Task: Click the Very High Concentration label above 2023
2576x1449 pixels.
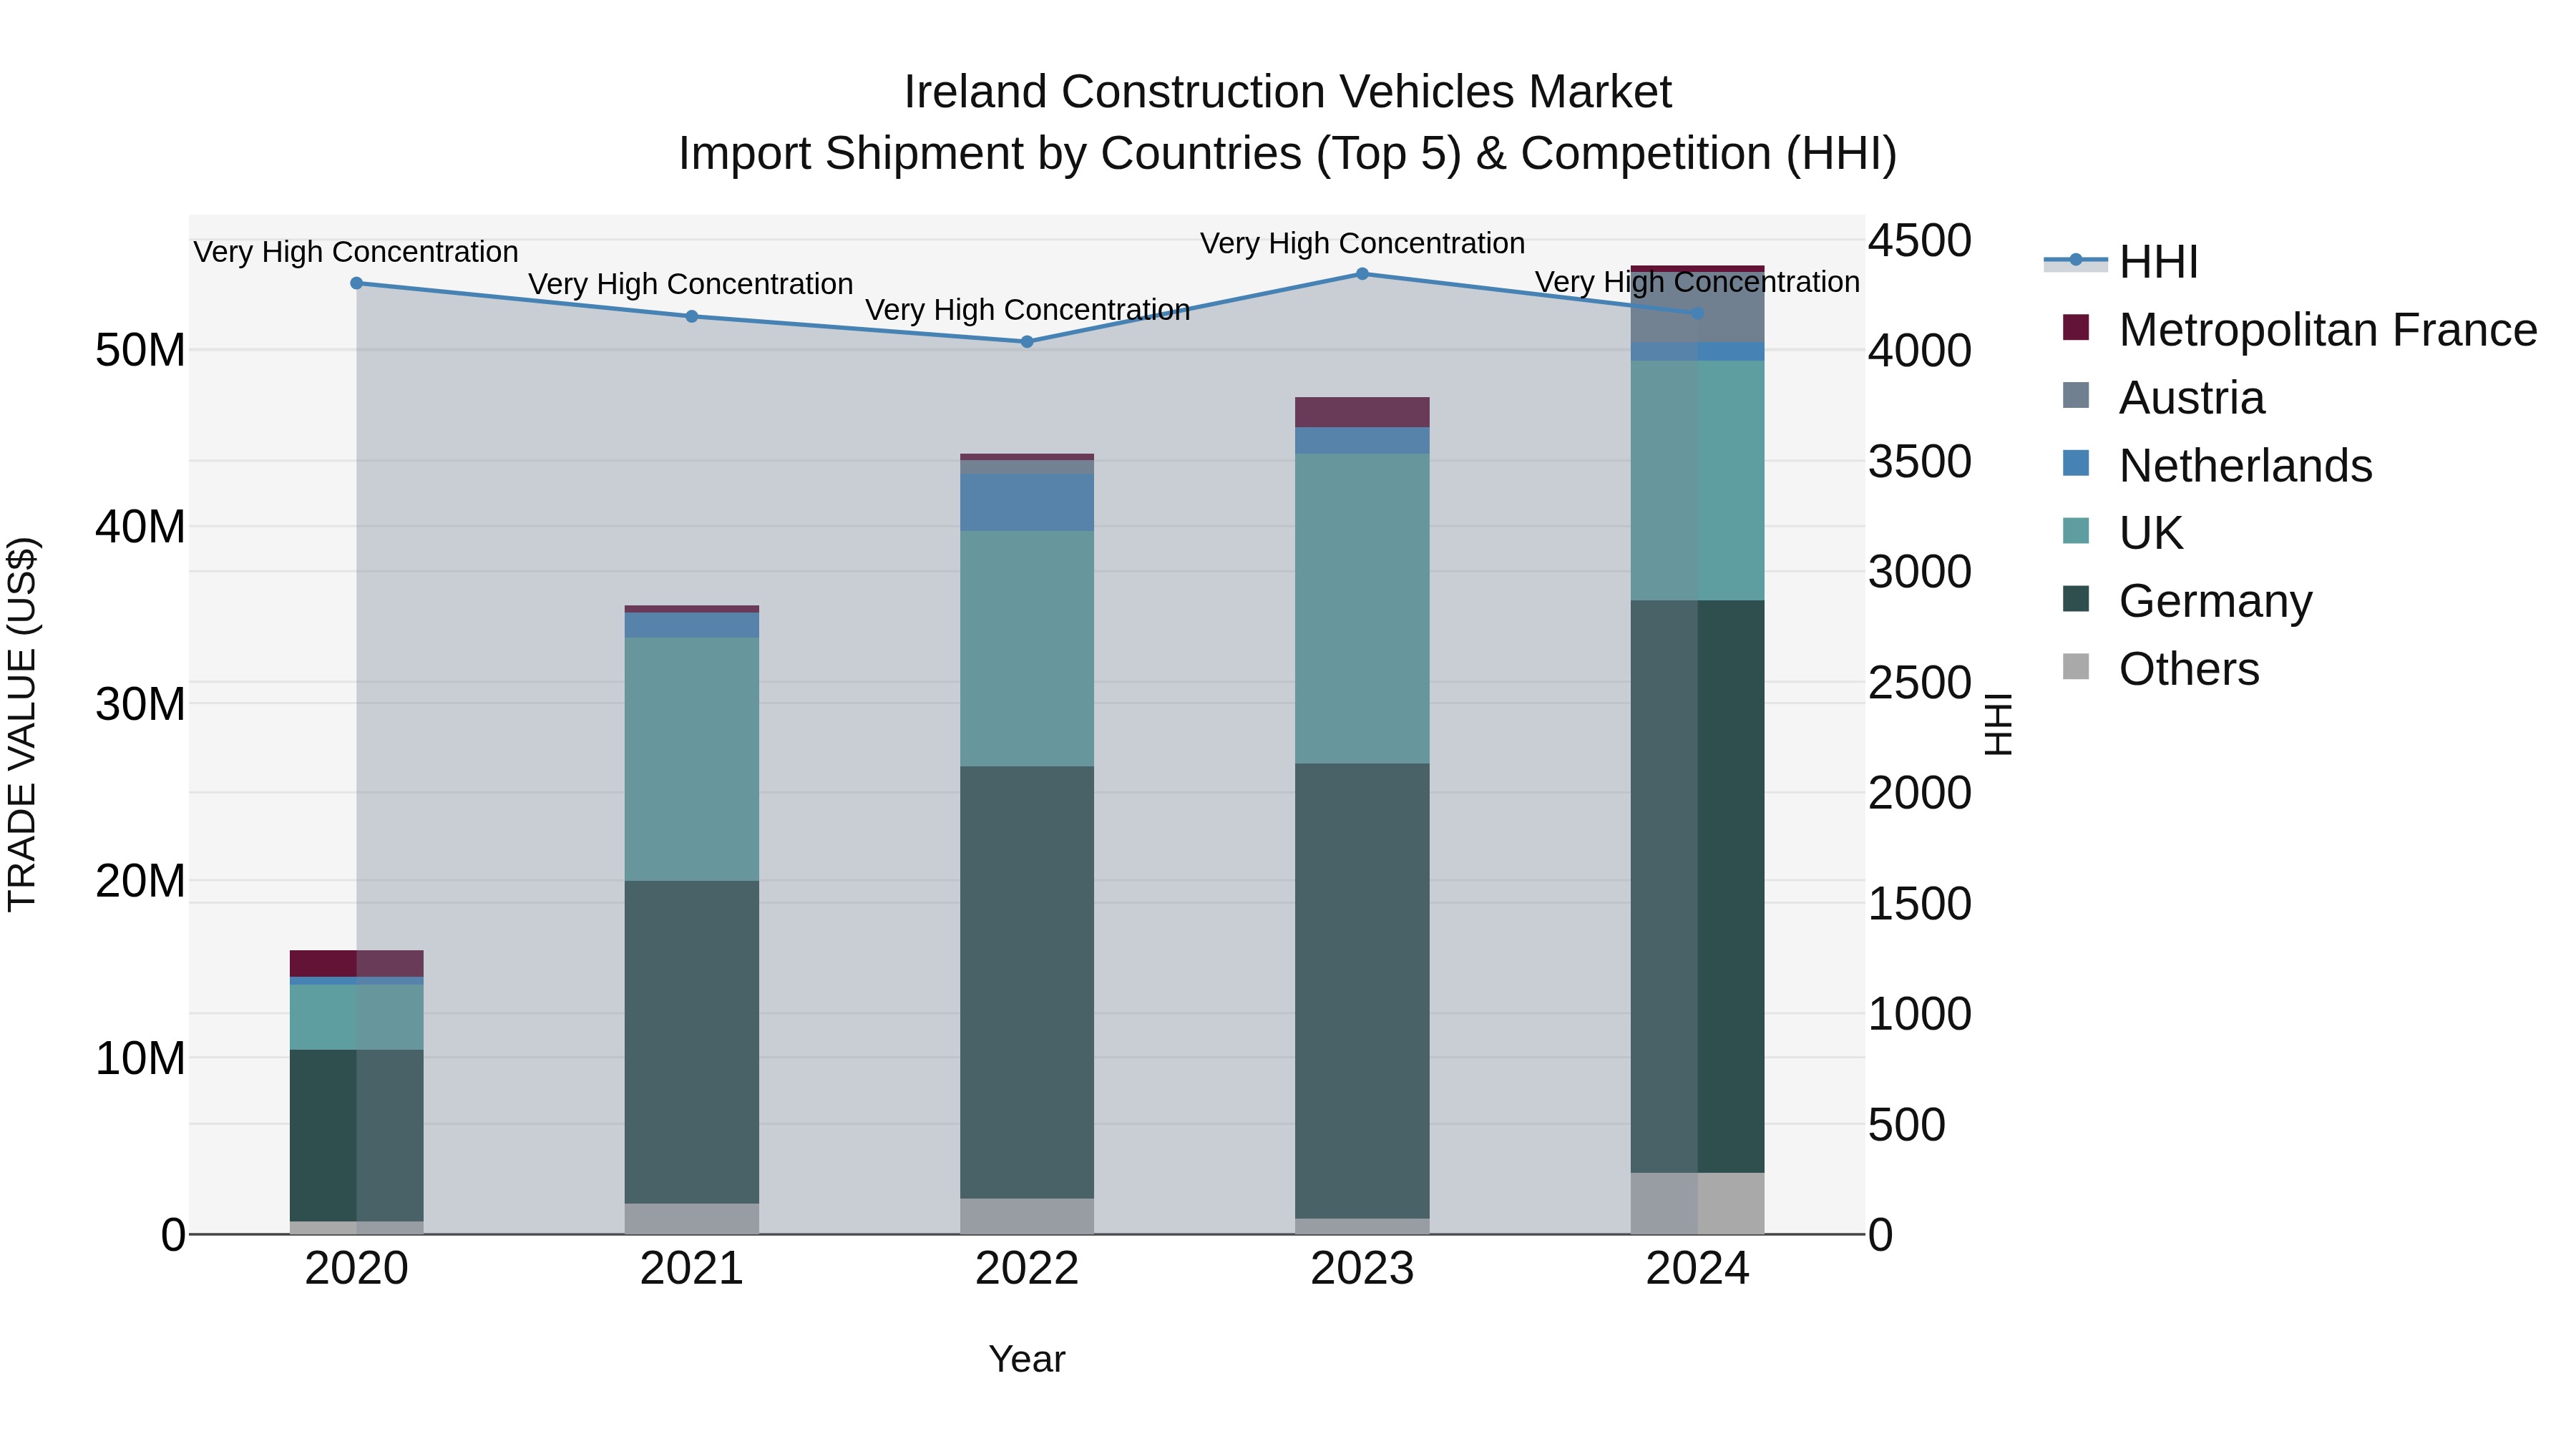Action: click(1362, 243)
